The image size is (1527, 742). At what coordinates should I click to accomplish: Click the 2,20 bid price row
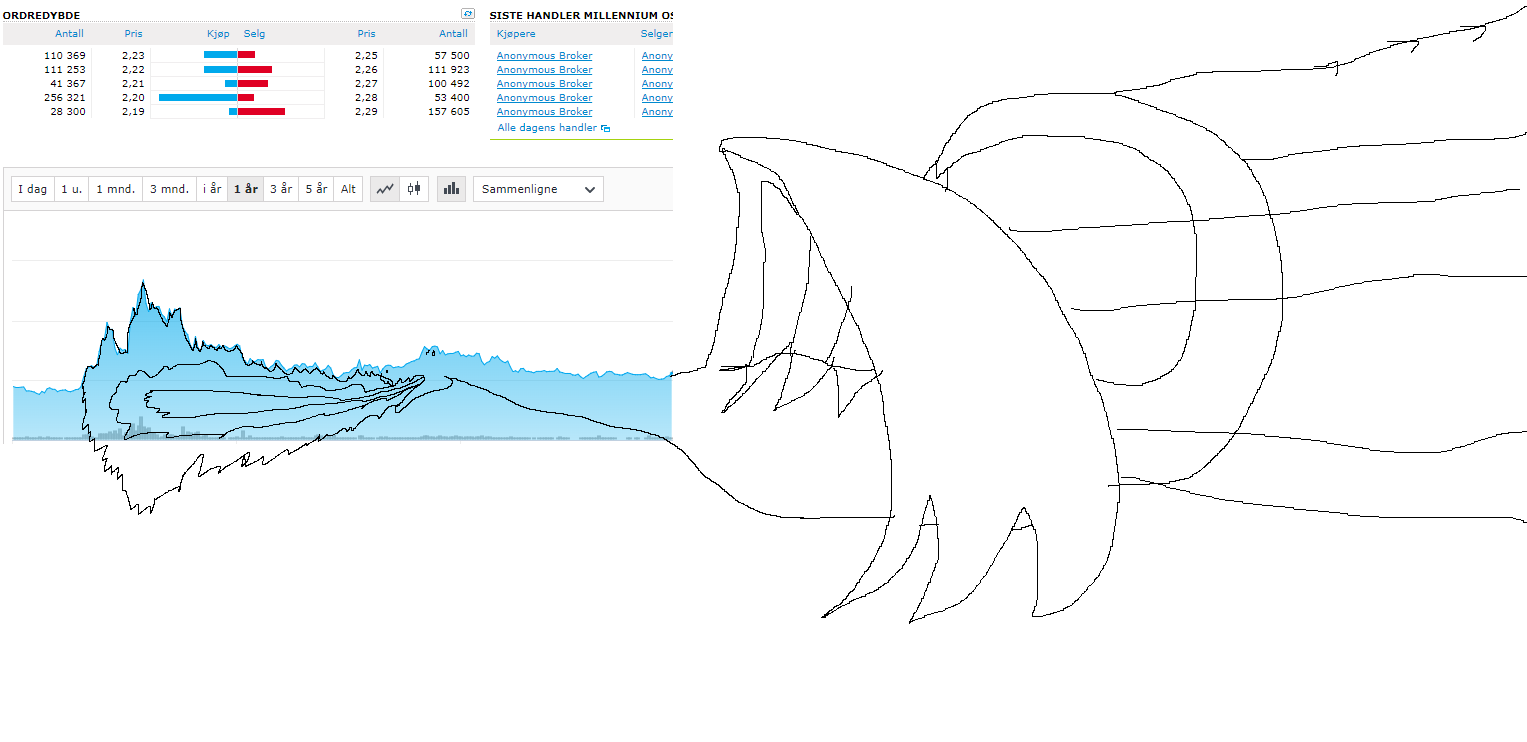pos(133,98)
